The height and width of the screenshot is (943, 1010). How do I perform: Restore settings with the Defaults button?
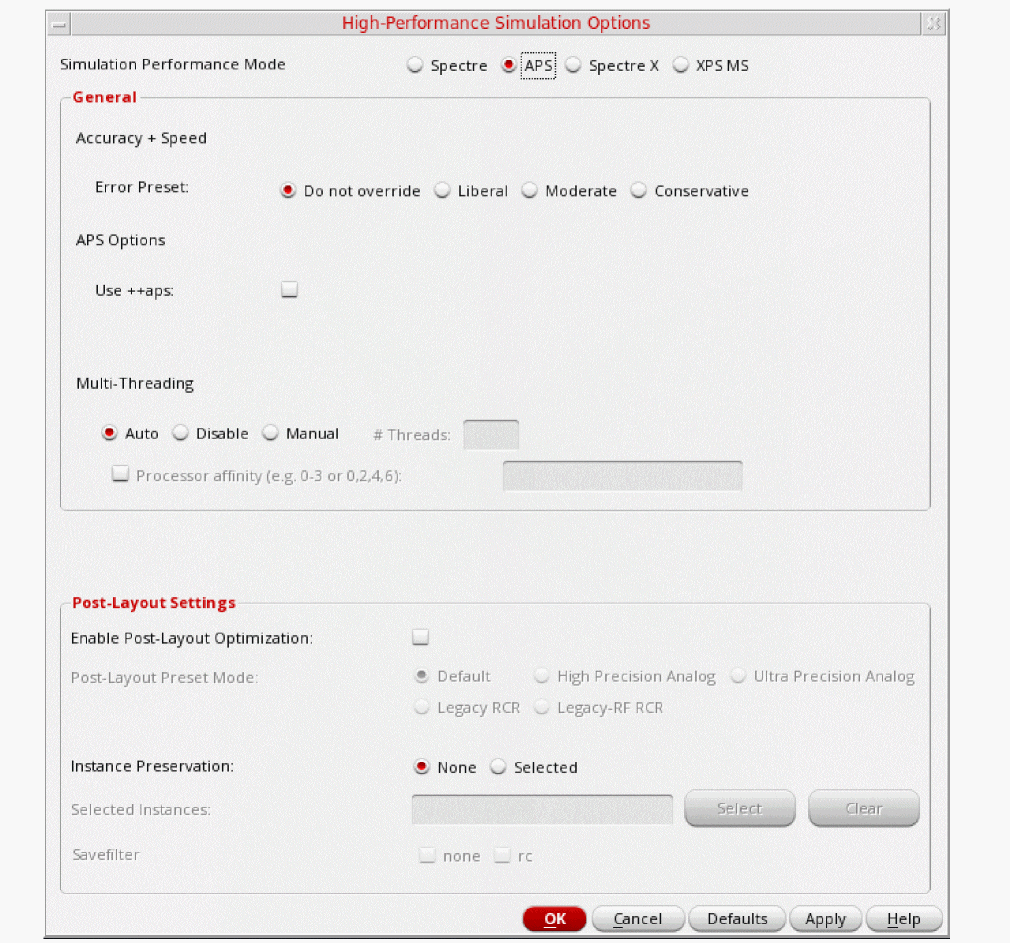point(737,919)
